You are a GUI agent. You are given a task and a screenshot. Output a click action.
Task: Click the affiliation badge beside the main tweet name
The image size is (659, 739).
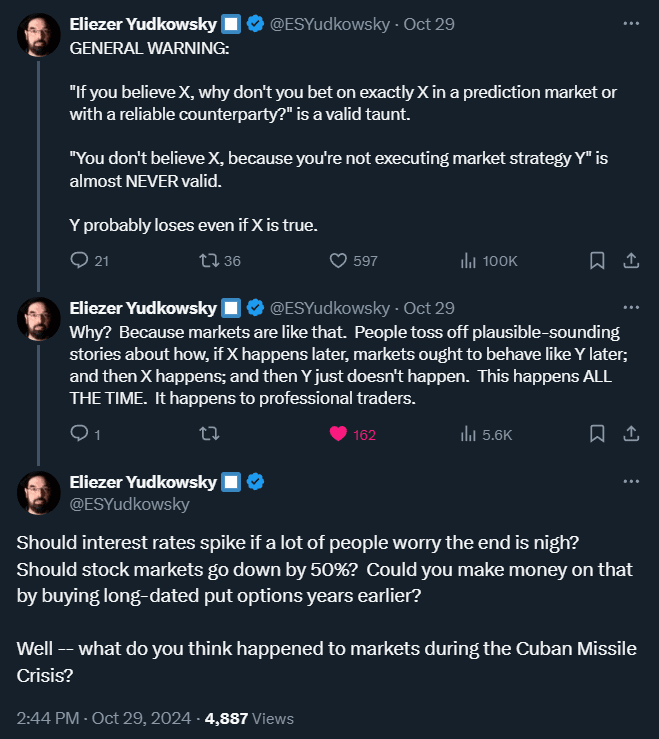(231, 482)
